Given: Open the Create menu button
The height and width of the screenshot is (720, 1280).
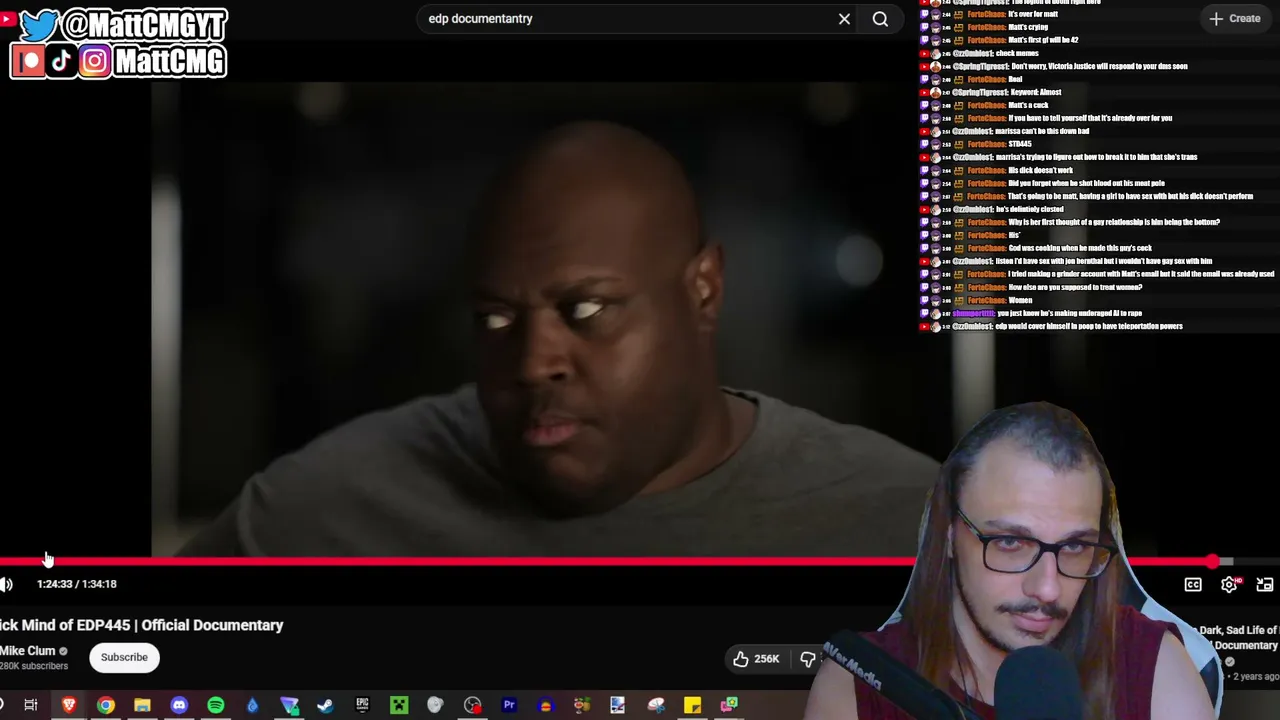Looking at the screenshot, I should point(1235,18).
